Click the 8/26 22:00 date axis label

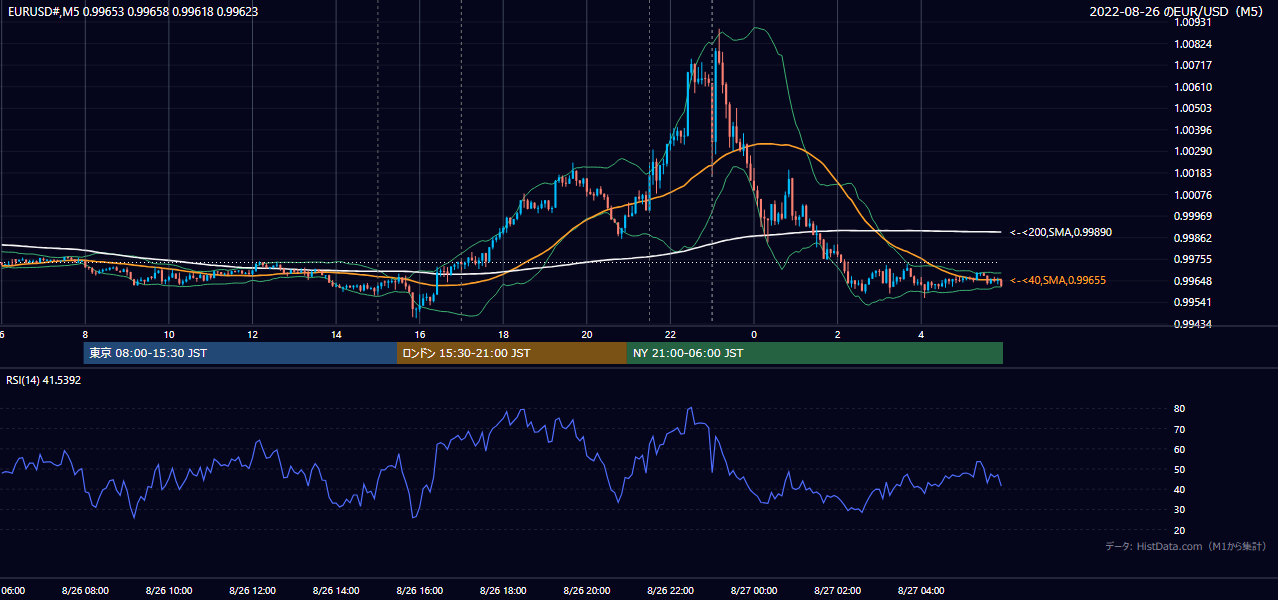point(671,591)
